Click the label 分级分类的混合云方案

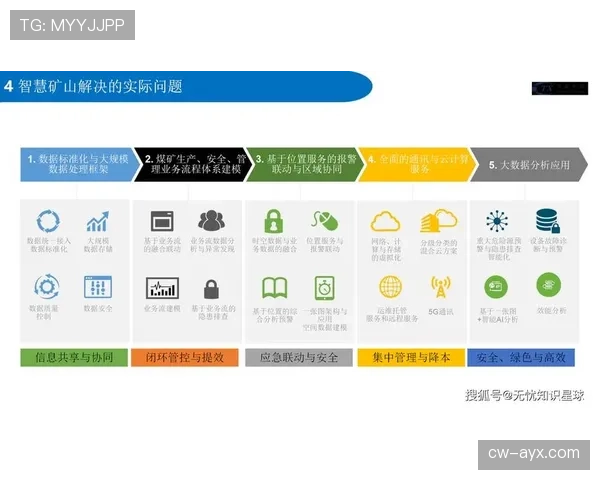pyautogui.click(x=439, y=247)
